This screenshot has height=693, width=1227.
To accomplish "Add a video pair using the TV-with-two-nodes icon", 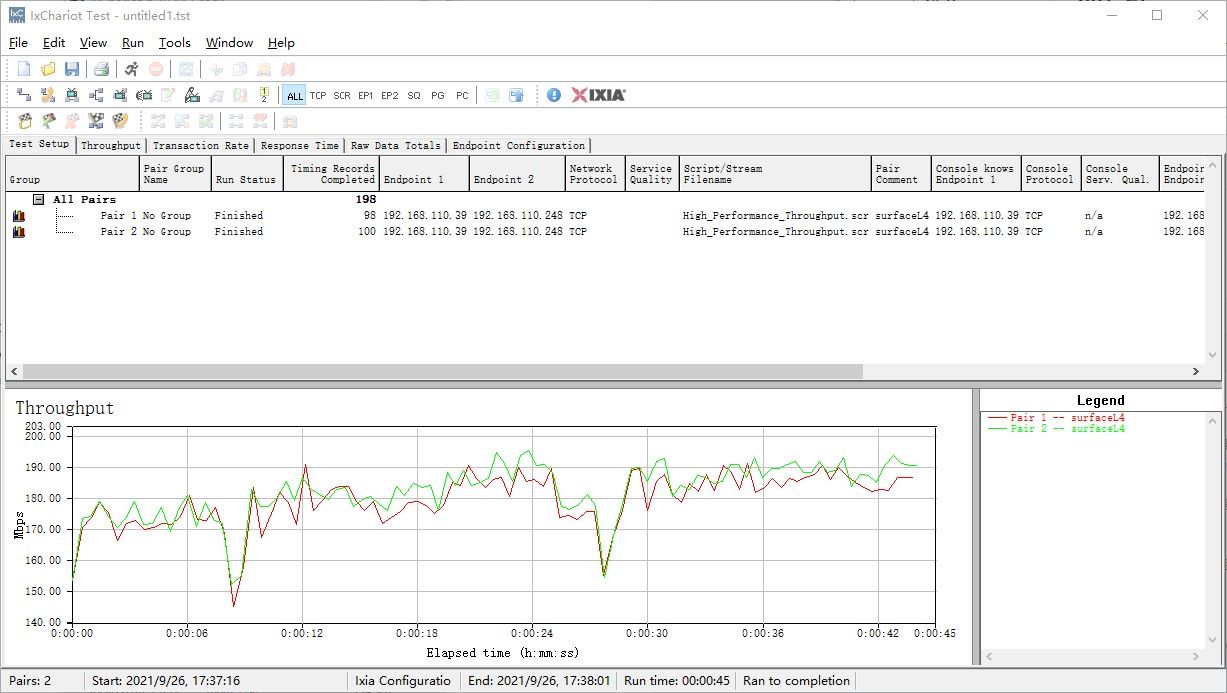I will (x=72, y=95).
